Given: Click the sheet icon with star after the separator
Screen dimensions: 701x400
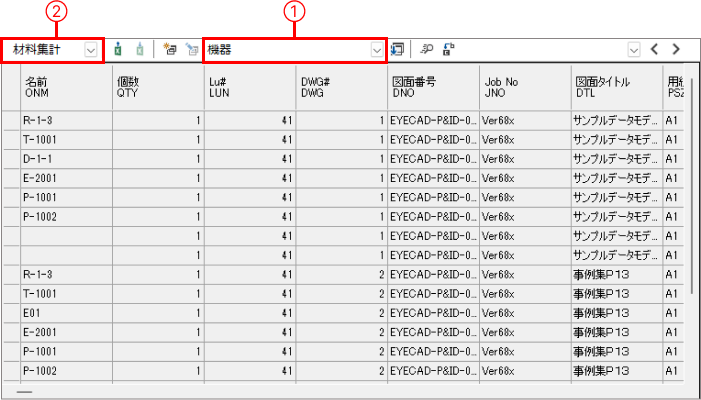Looking at the screenshot, I should coord(169,48).
